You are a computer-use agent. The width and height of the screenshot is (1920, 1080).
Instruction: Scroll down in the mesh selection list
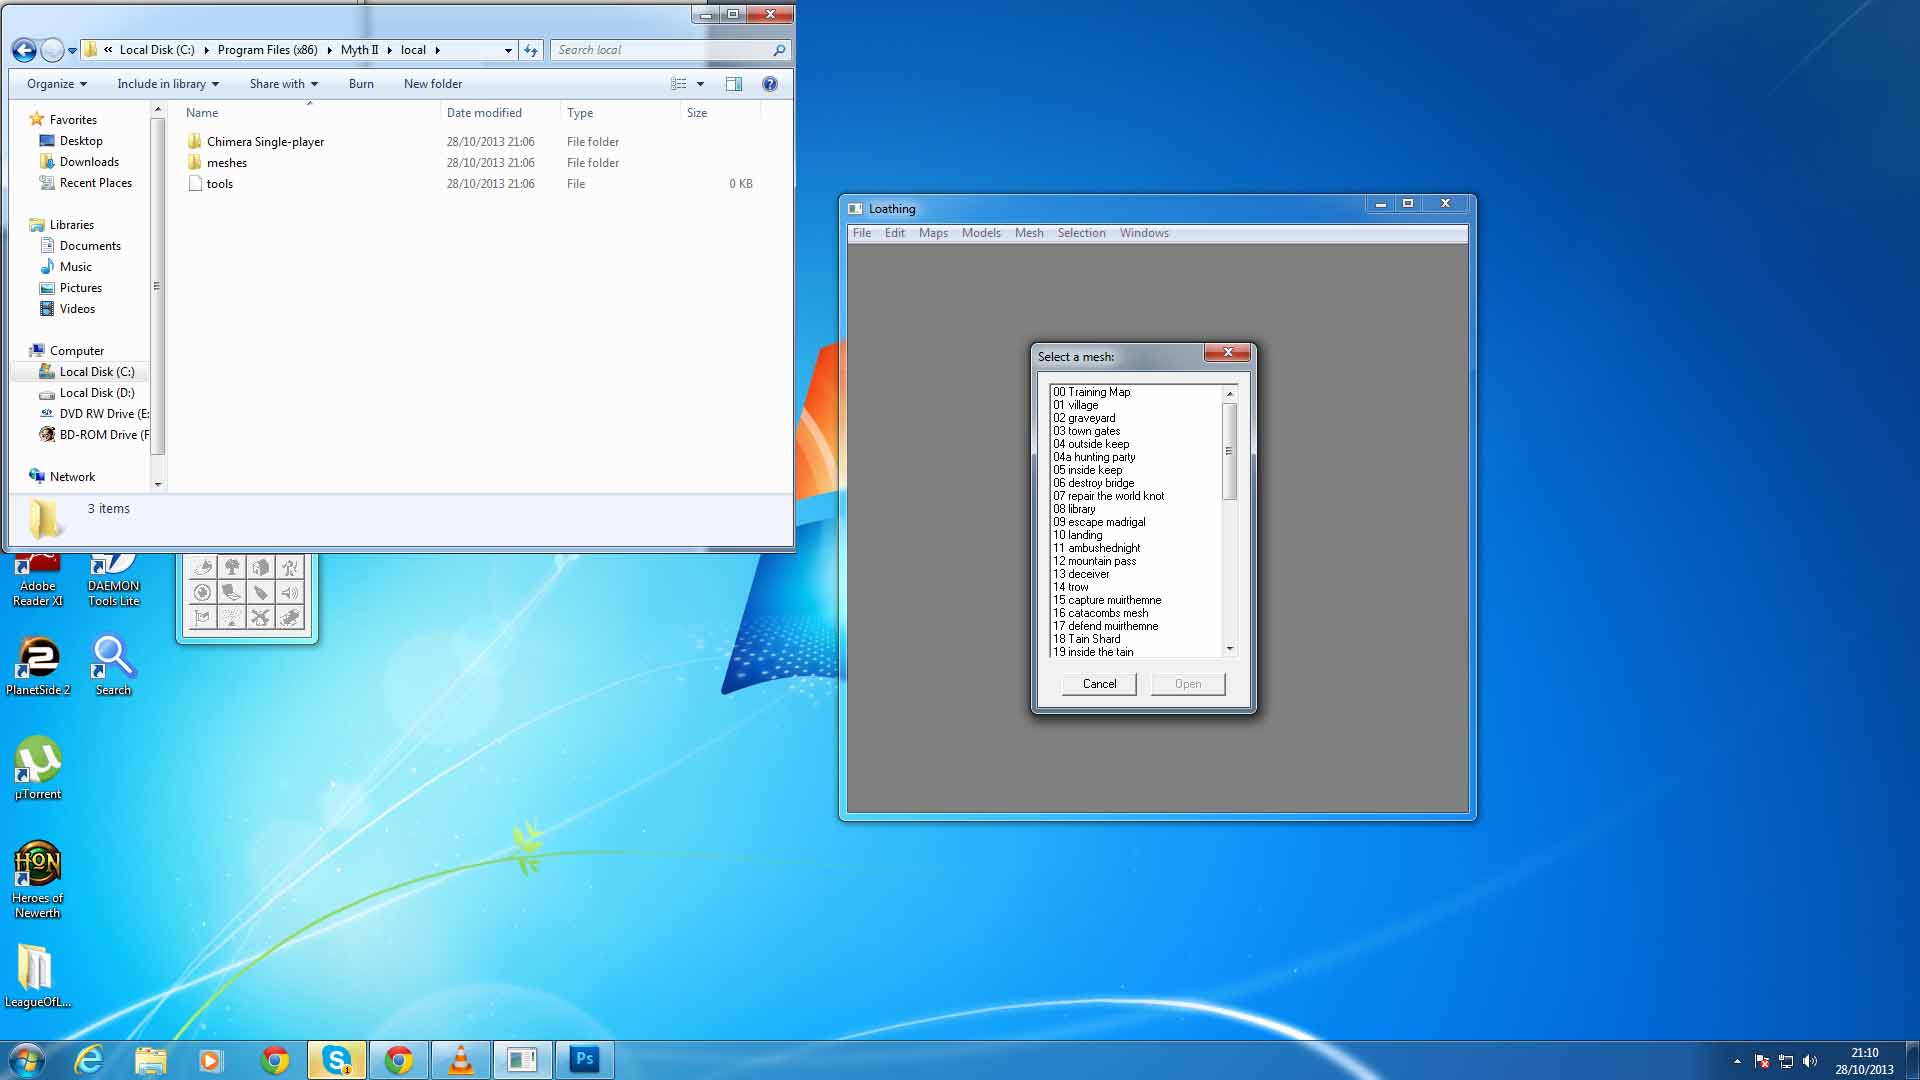(1228, 649)
